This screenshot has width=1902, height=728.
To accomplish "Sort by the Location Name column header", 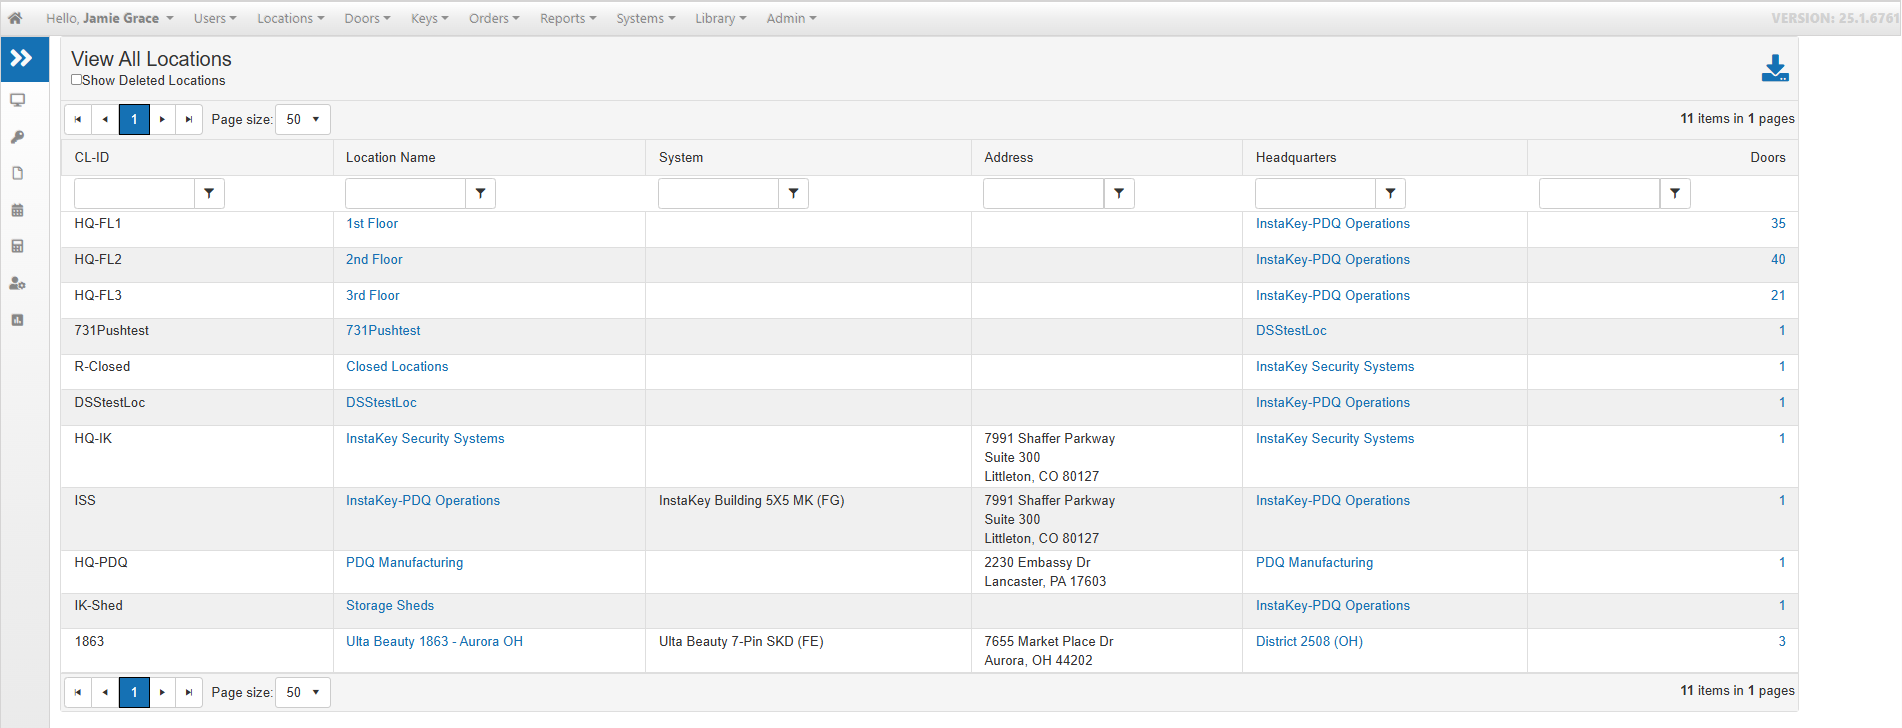I will [x=391, y=158].
